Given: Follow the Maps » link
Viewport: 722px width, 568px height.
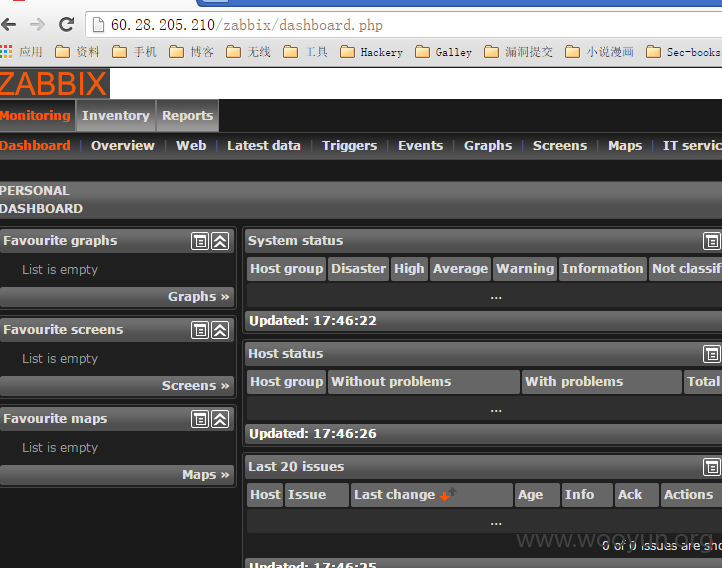Looking at the screenshot, I should point(205,474).
